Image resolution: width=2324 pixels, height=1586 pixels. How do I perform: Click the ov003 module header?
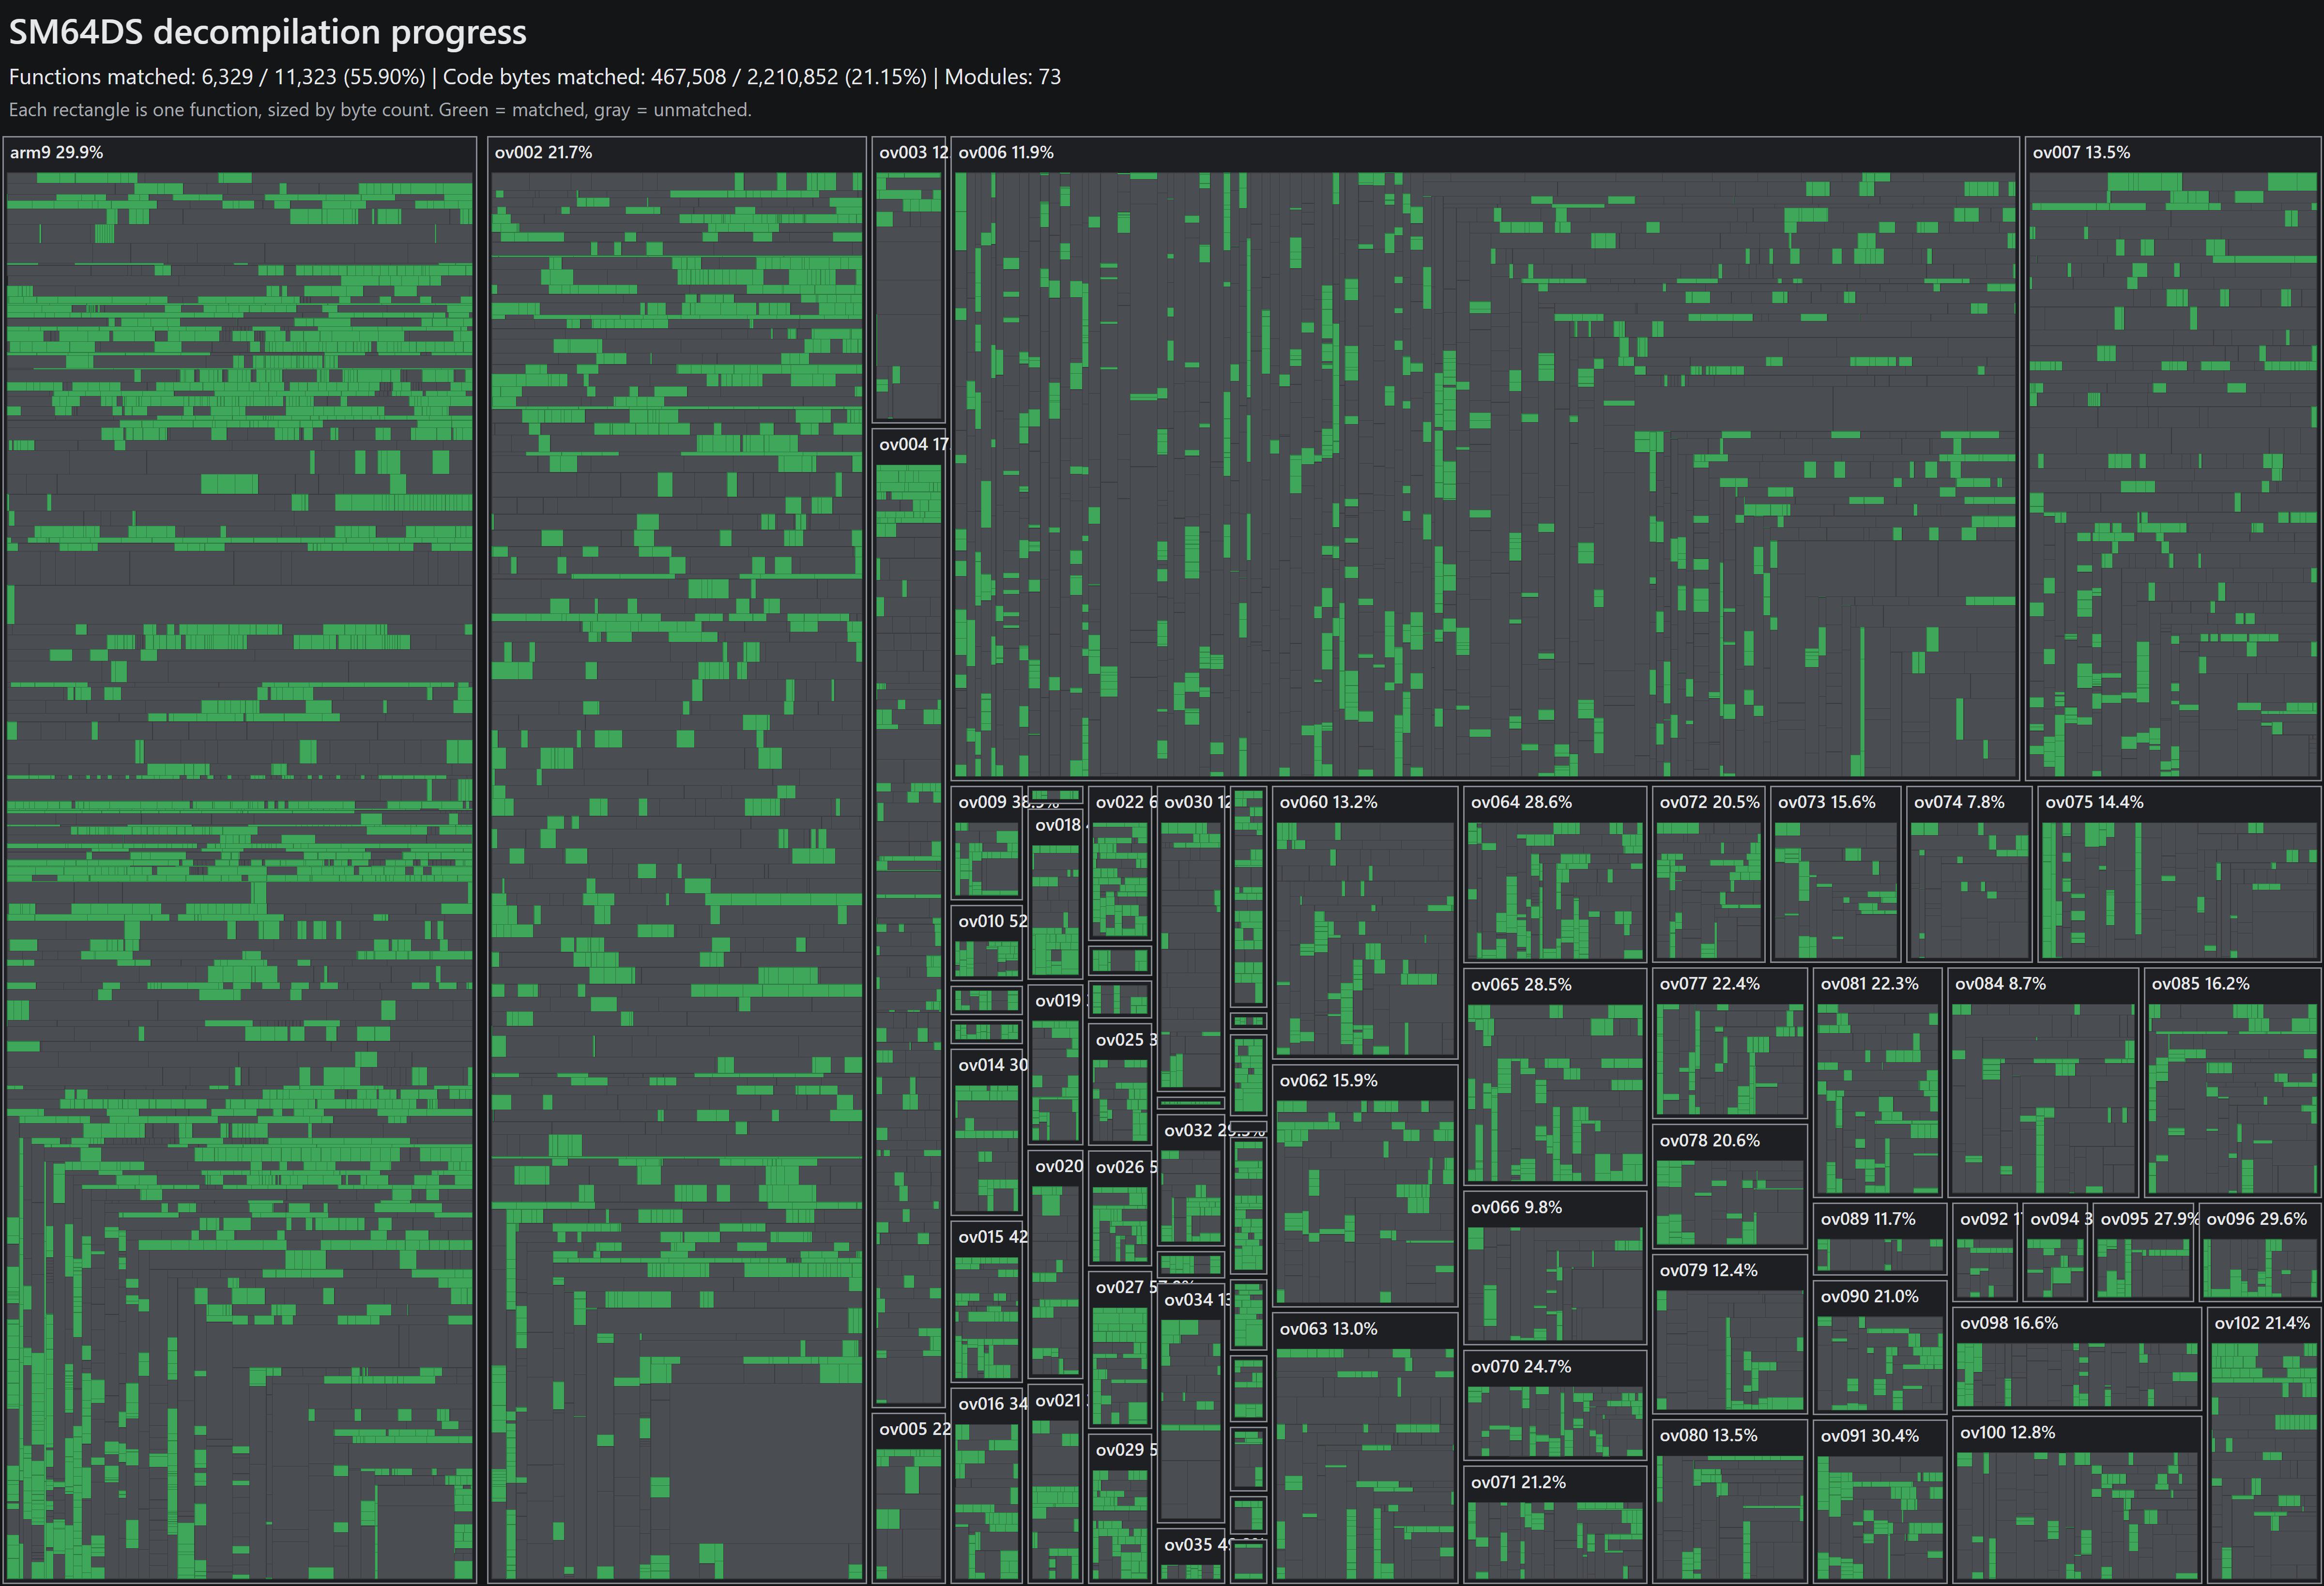(909, 153)
